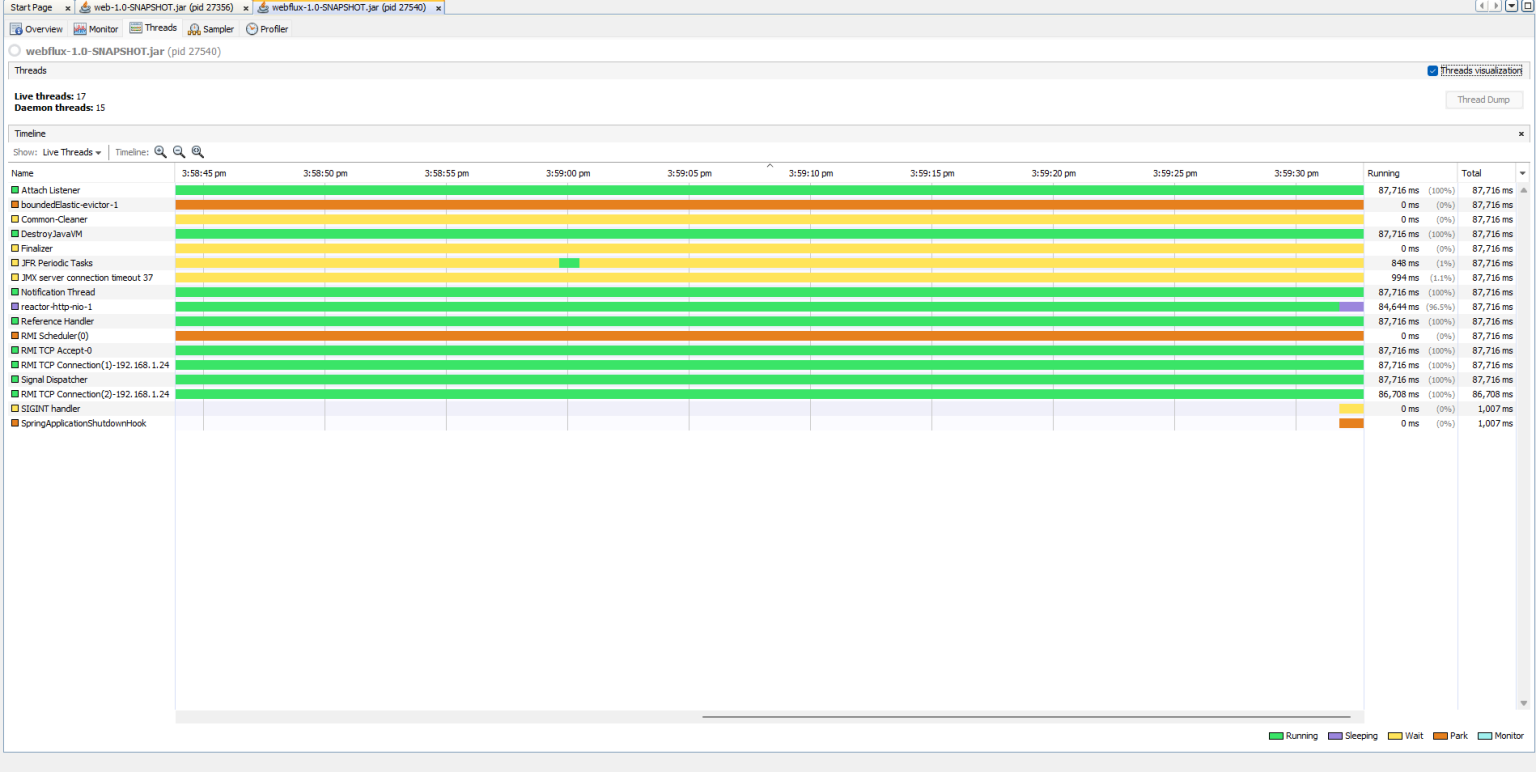This screenshot has height=772, width=1536.
Task: Sort by Name column header
Action: click(x=92, y=174)
